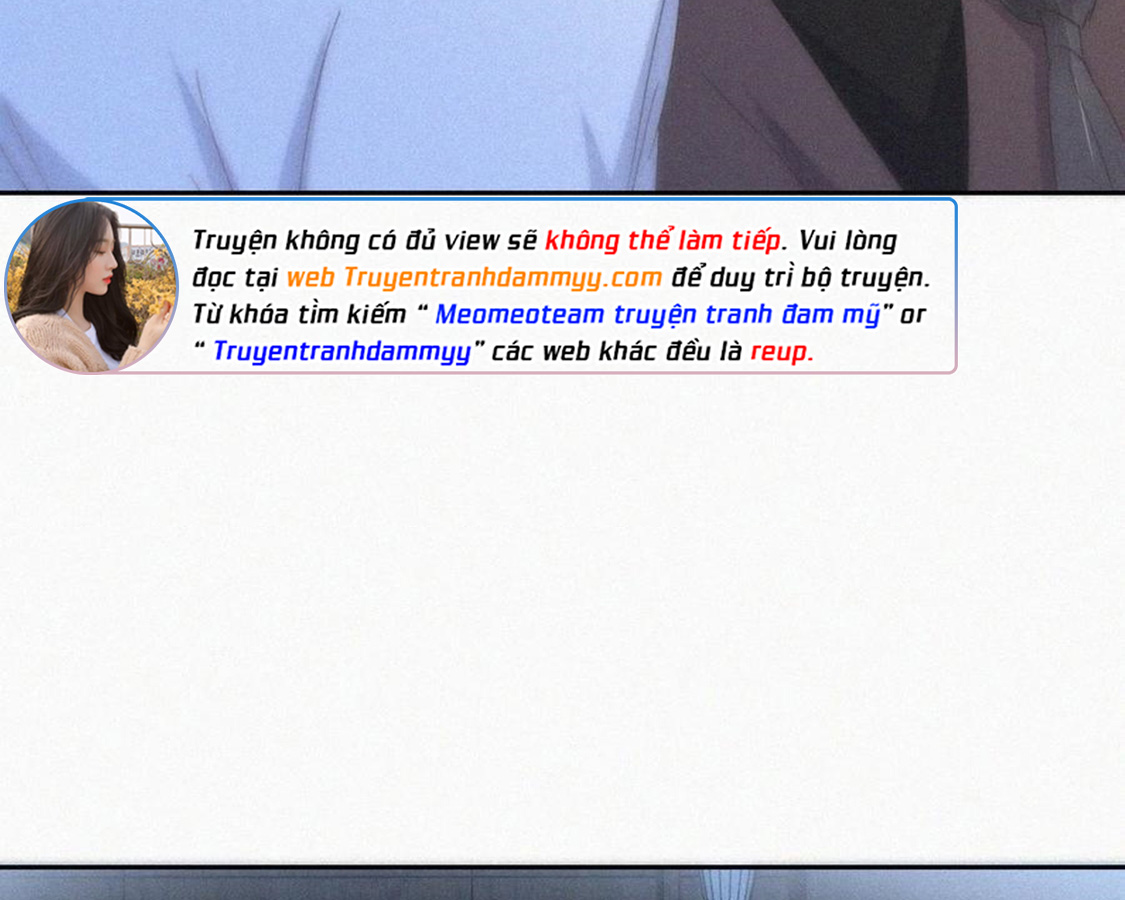The image size is (1125, 900).
Task: Click the blue "Meomeoteam truyện tranh đam mỹ" keyword
Action: [657, 314]
